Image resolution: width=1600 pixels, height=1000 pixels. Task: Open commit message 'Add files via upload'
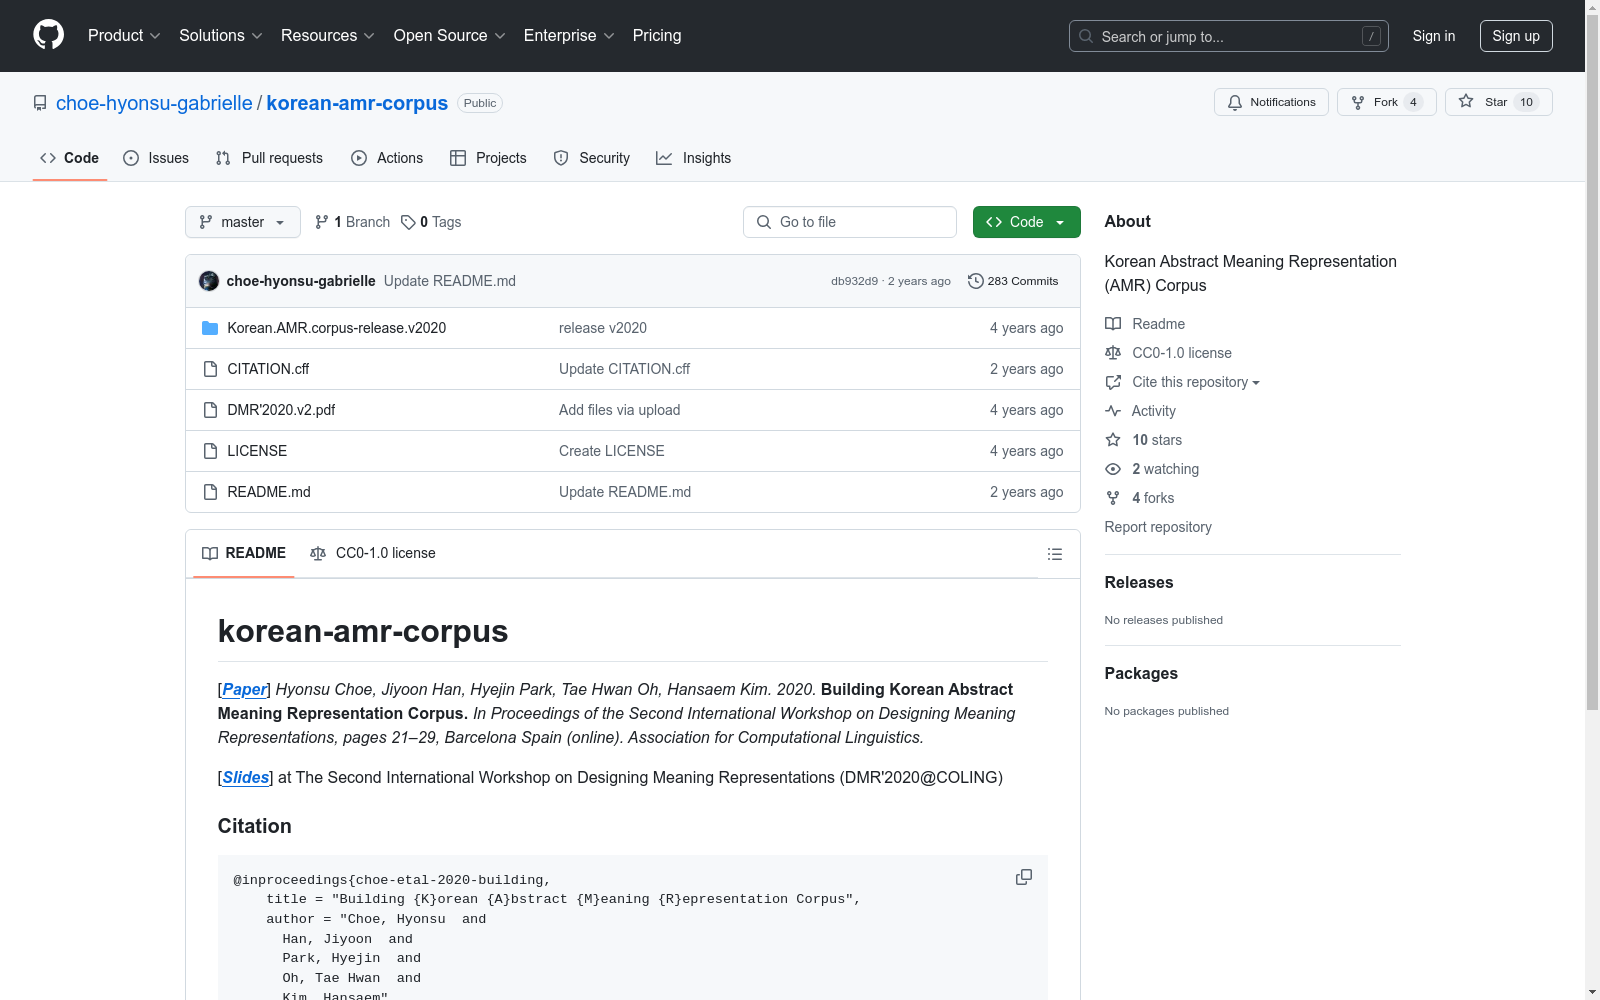(x=620, y=410)
